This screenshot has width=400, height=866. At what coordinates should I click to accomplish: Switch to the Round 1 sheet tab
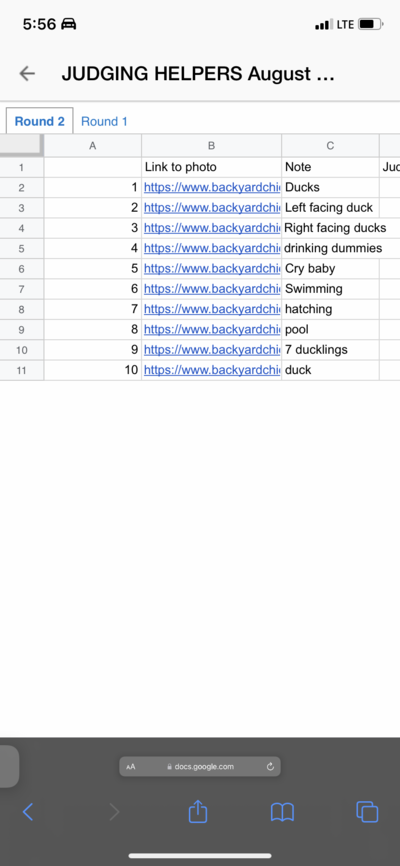tap(104, 122)
